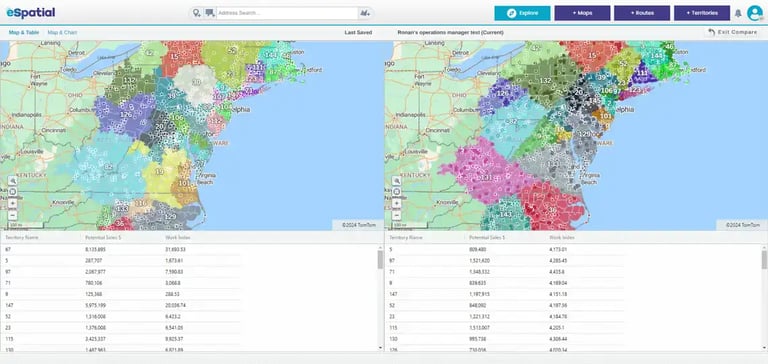Select territory 132 on the left map

(129, 80)
